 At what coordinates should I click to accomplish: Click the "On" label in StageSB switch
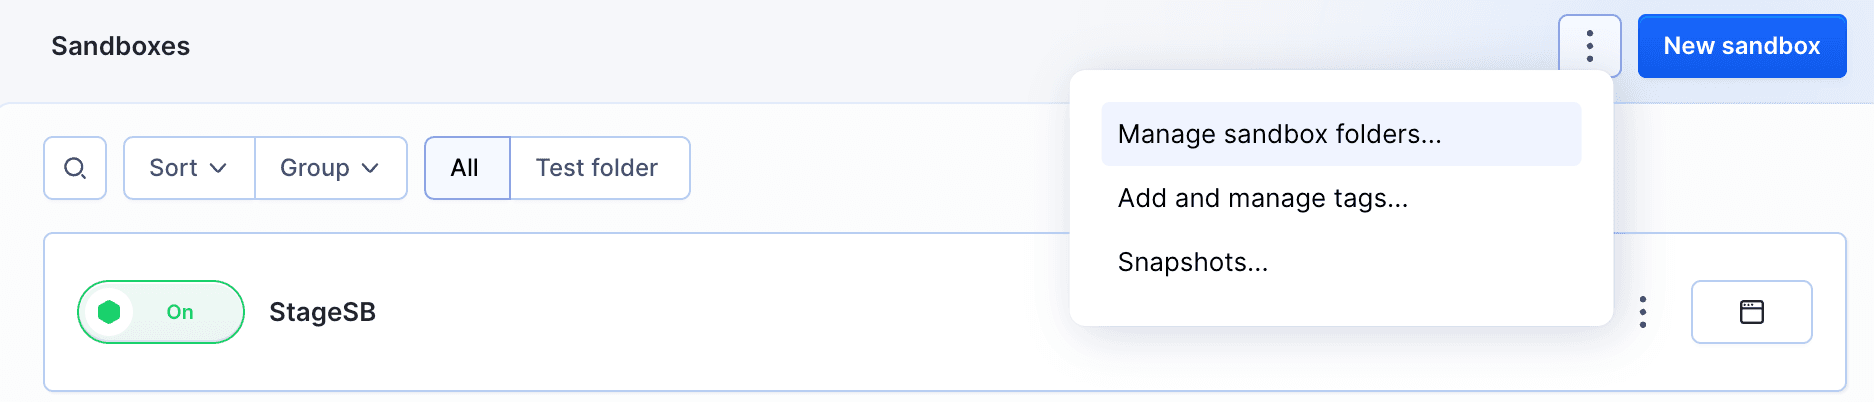[180, 312]
